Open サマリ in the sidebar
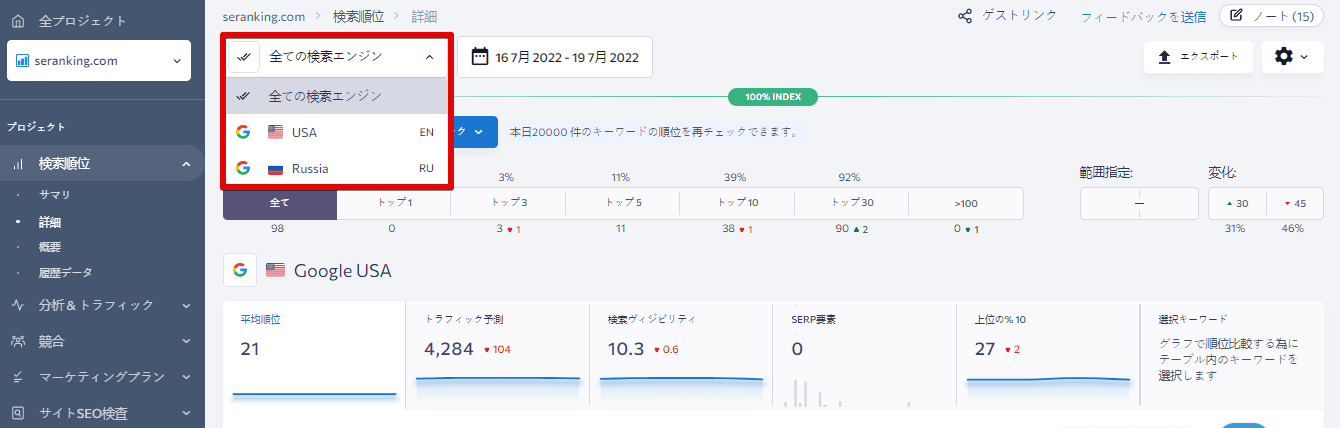Screen dimensions: 1340x428 54,194
